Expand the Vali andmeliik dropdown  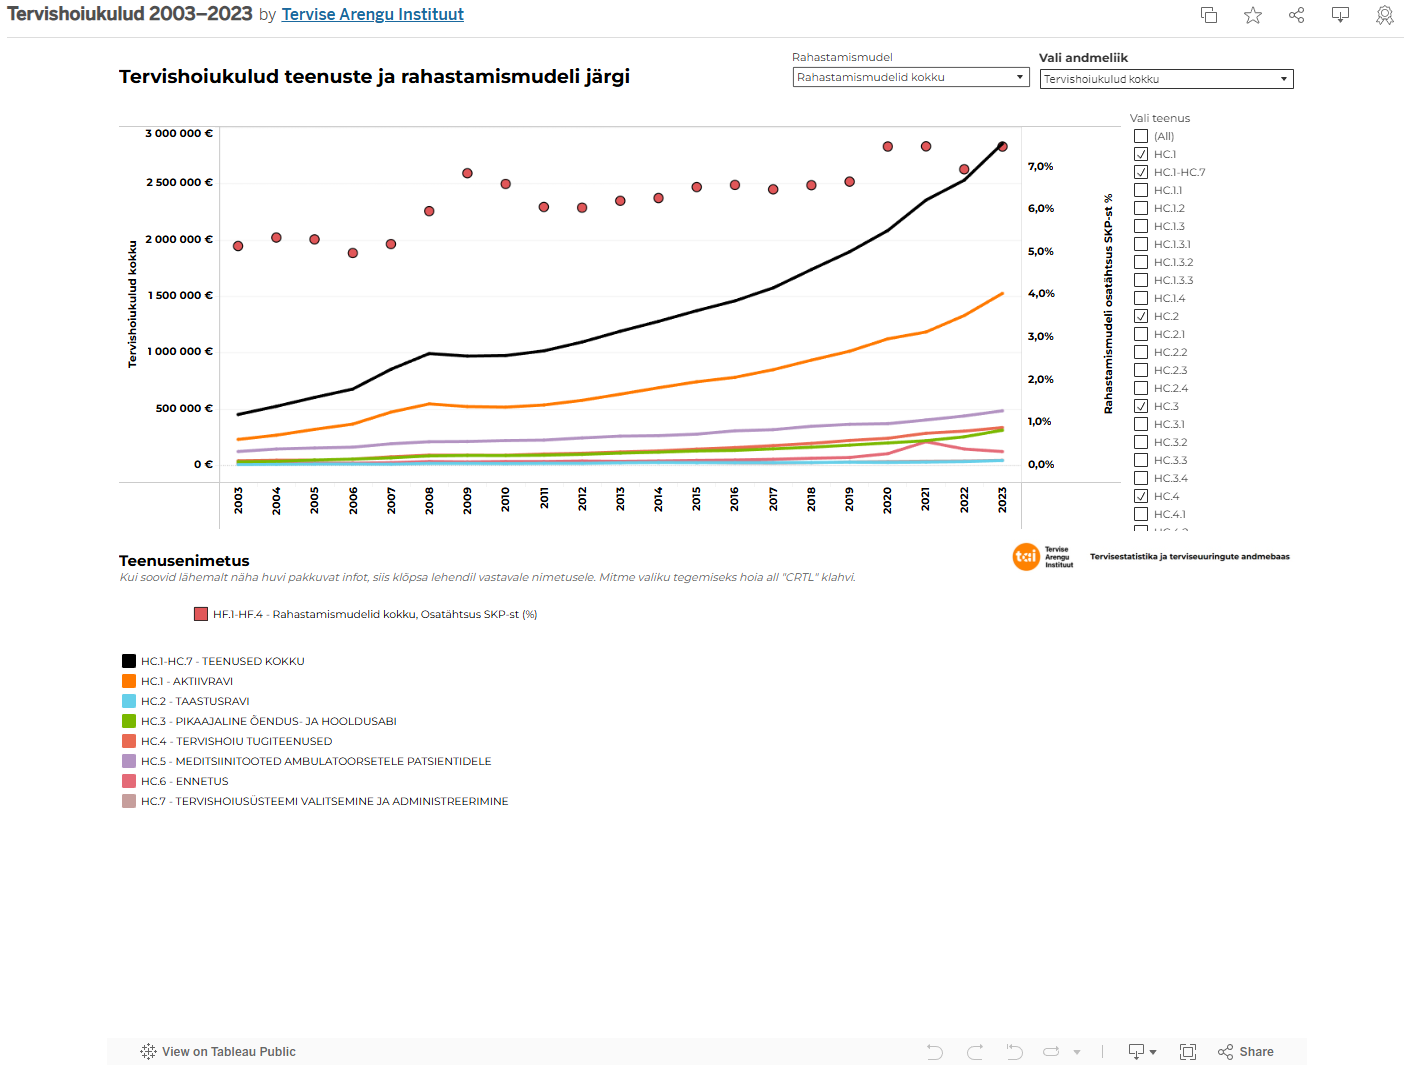tap(1284, 78)
